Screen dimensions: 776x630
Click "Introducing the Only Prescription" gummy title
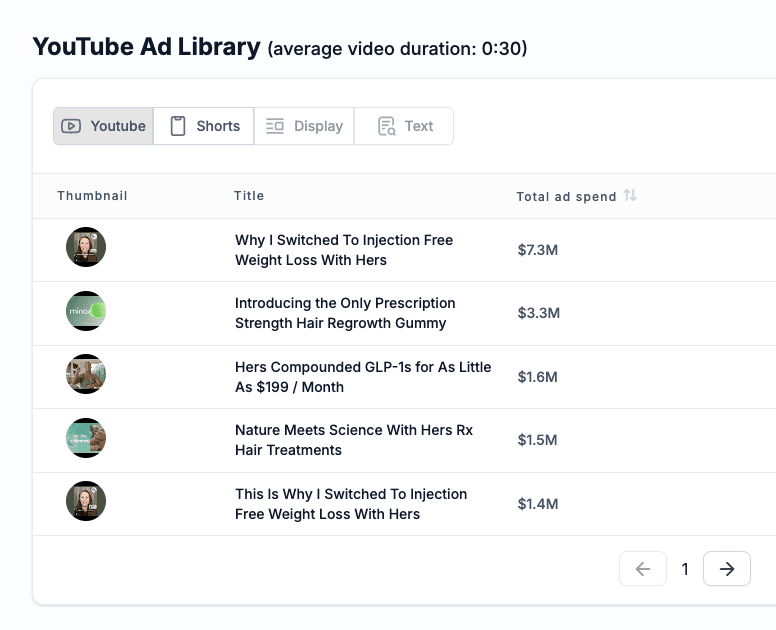click(x=344, y=313)
